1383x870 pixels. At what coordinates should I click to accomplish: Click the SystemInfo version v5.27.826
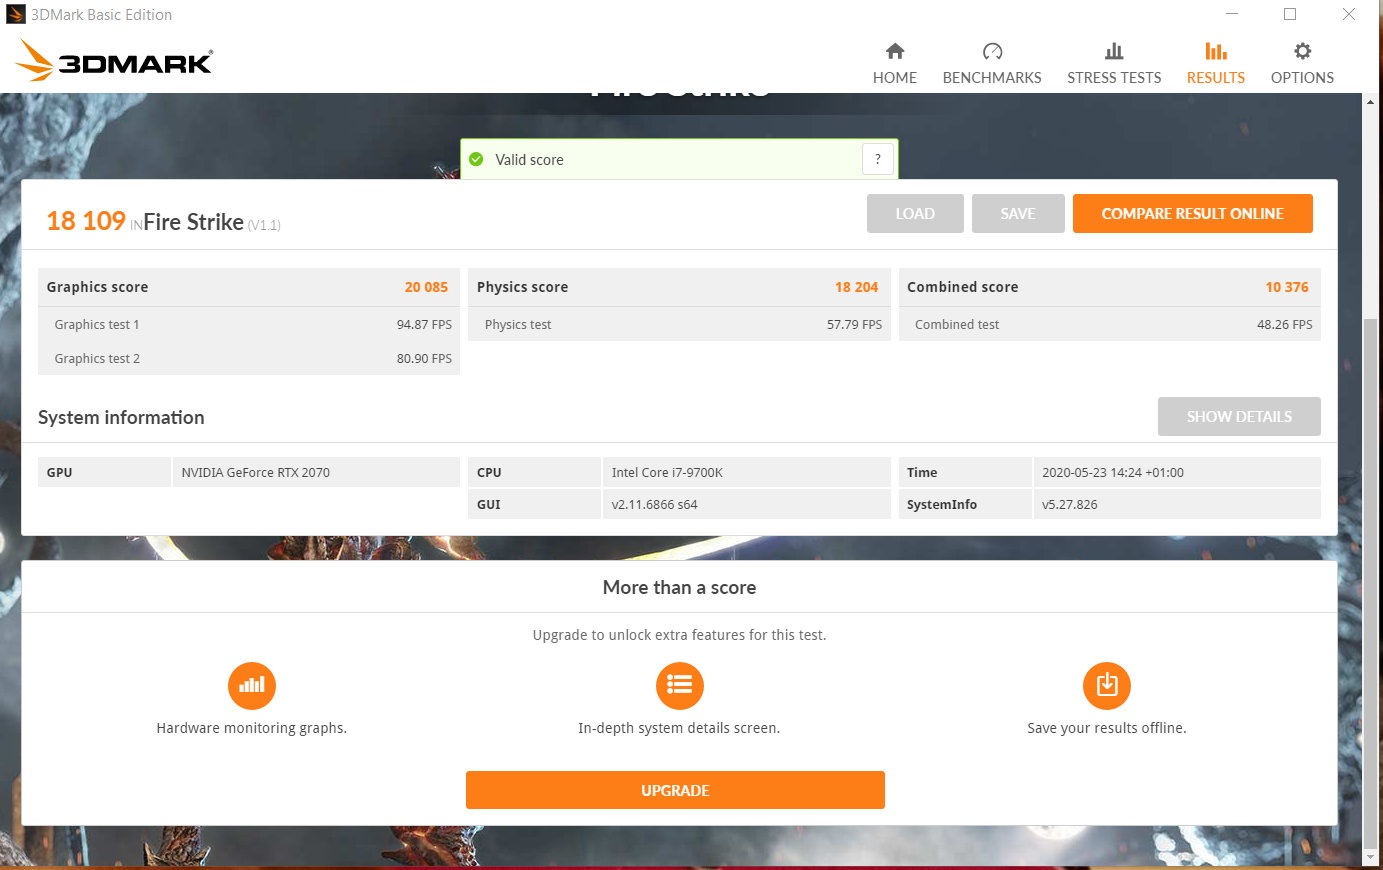(x=1177, y=504)
